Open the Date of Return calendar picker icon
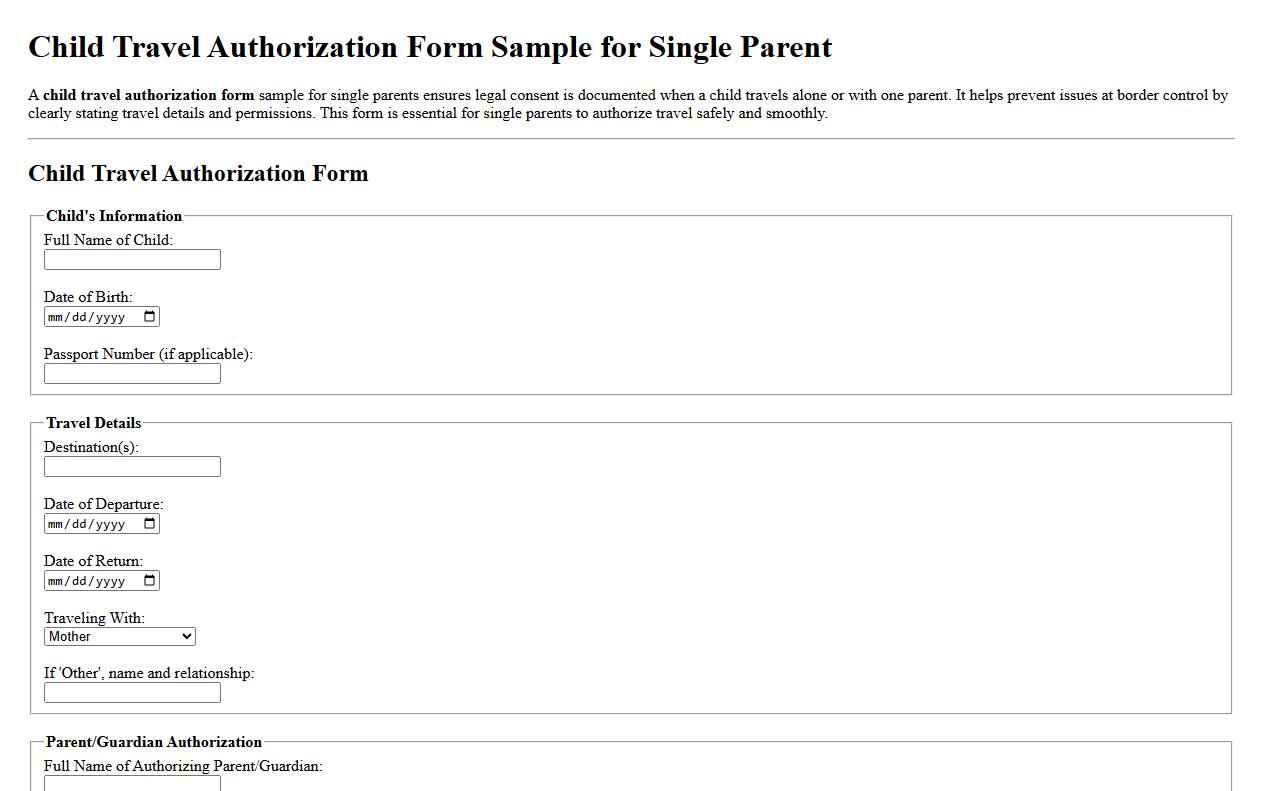The width and height of the screenshot is (1263, 791). point(151,580)
